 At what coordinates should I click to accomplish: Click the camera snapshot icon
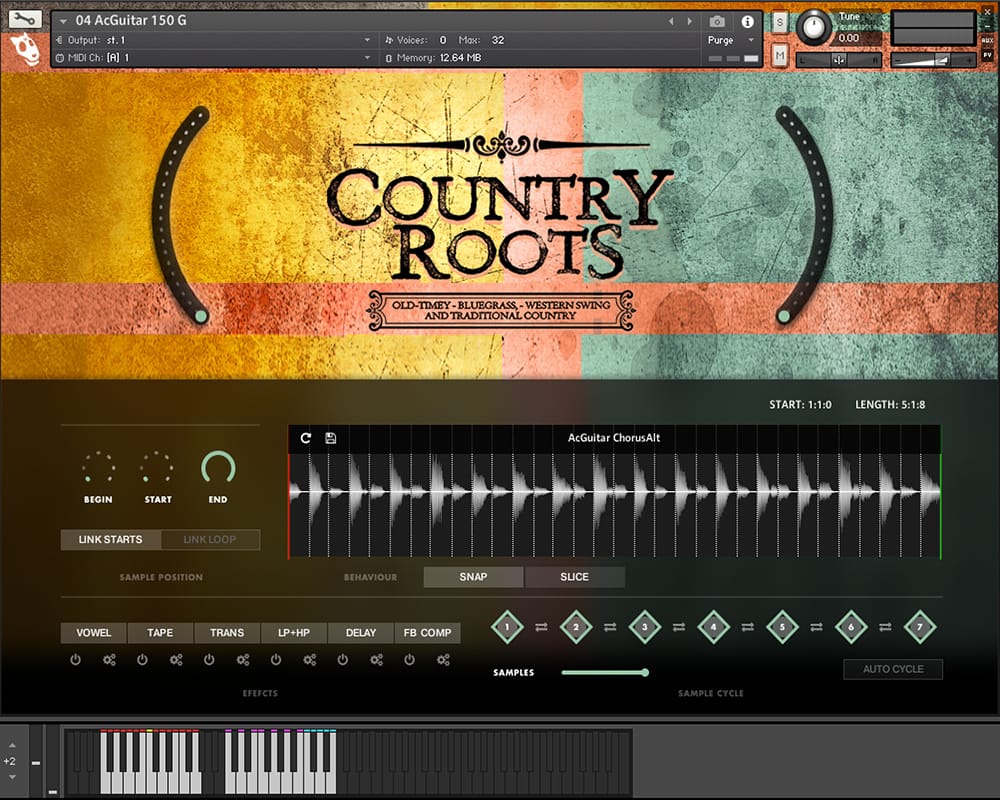[717, 21]
